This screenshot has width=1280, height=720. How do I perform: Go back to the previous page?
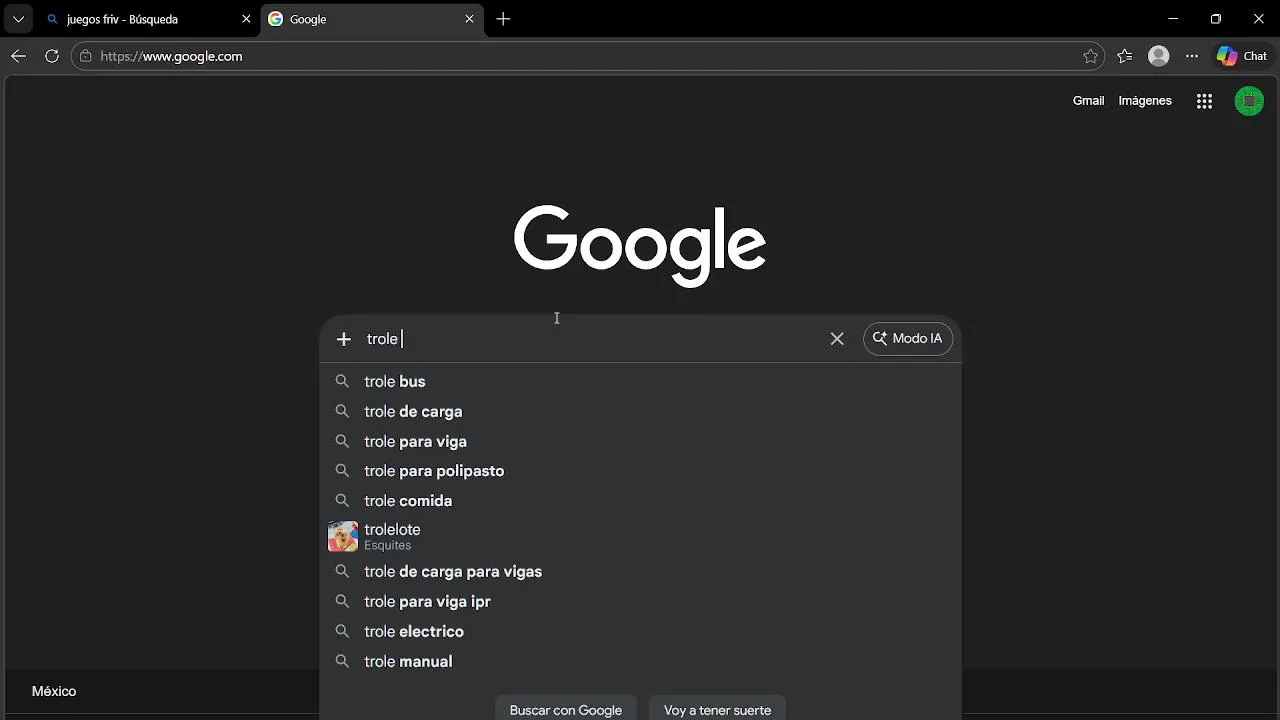(18, 56)
